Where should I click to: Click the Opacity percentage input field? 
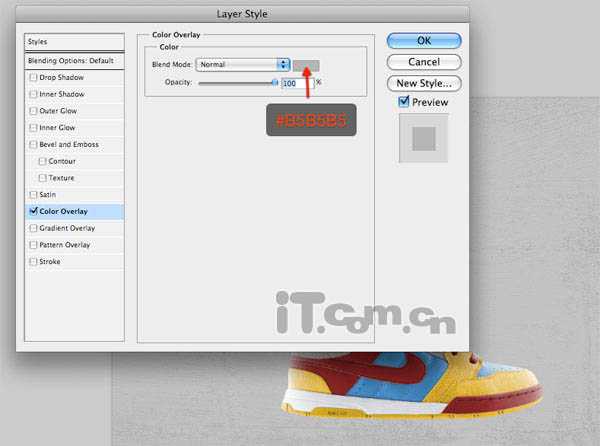click(x=297, y=83)
